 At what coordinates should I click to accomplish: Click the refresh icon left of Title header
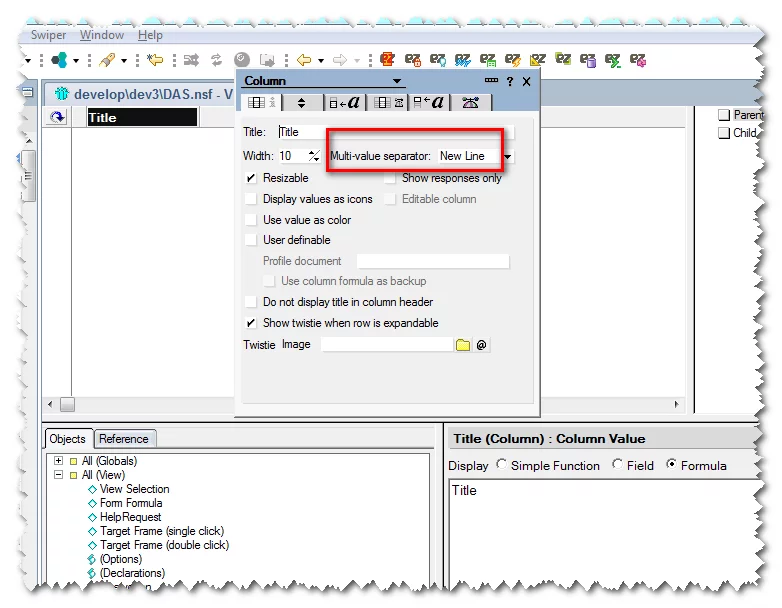click(58, 118)
